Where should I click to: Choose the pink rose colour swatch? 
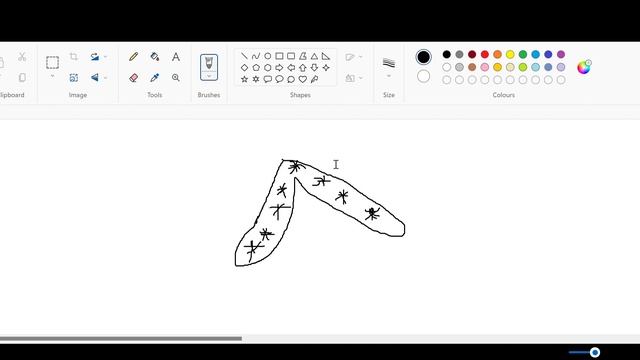coord(485,67)
